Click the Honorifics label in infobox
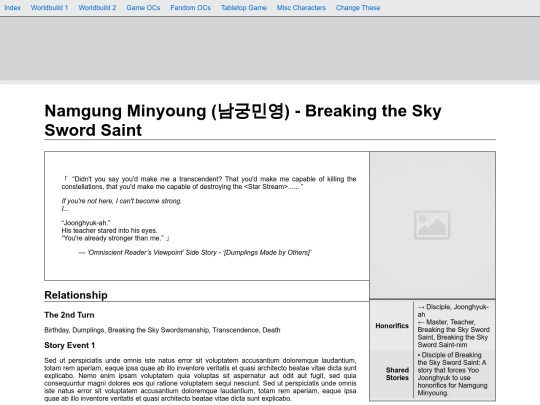Image resolution: width=540 pixels, height=405 pixels. point(392,326)
